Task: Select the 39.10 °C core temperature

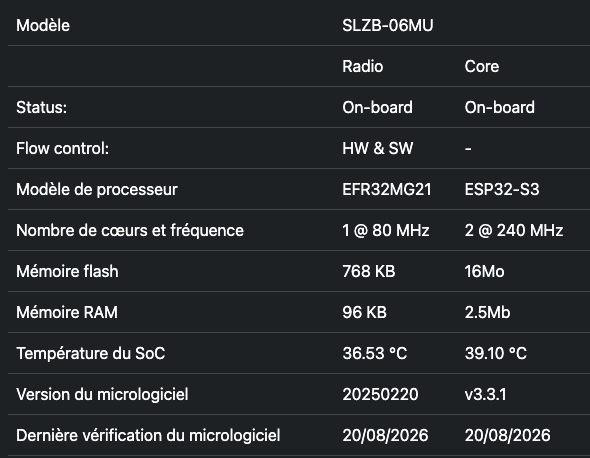Action: tap(496, 353)
